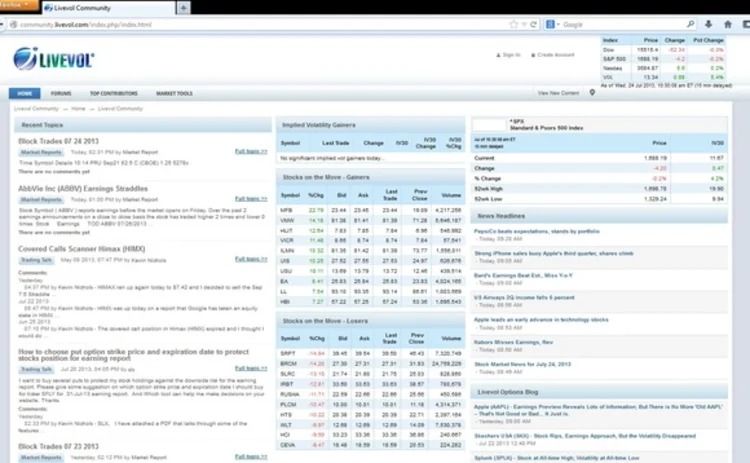The image size is (750, 463).
Task: Open Skechers USA (SKX) blog post
Action: pos(585,436)
